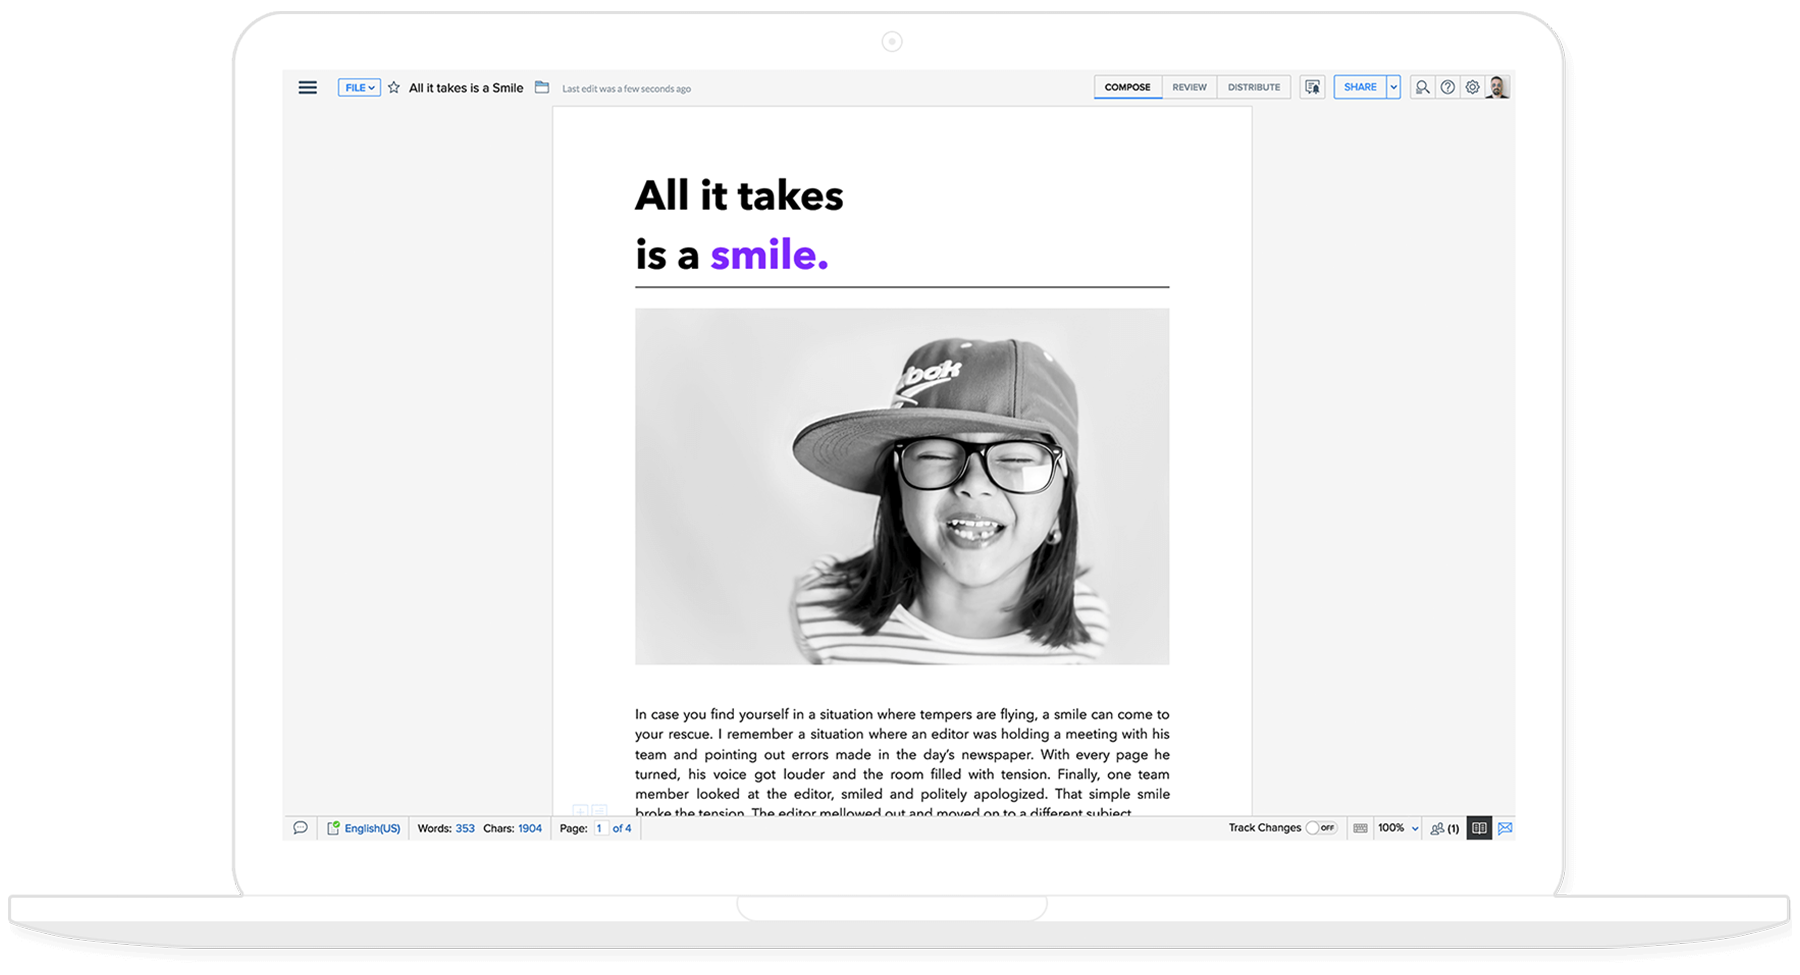Open the 100% zoom dropdown
1800x975 pixels.
coord(1398,828)
